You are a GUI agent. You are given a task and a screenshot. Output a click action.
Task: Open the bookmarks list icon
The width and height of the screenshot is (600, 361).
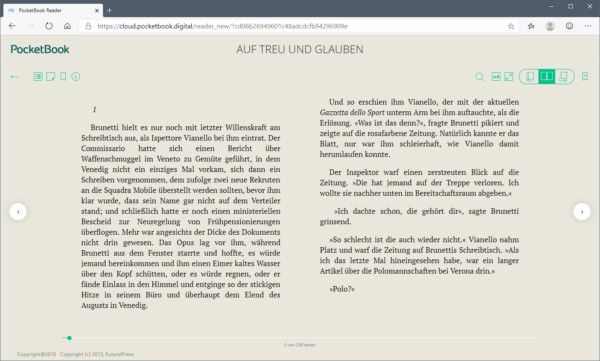pos(63,77)
